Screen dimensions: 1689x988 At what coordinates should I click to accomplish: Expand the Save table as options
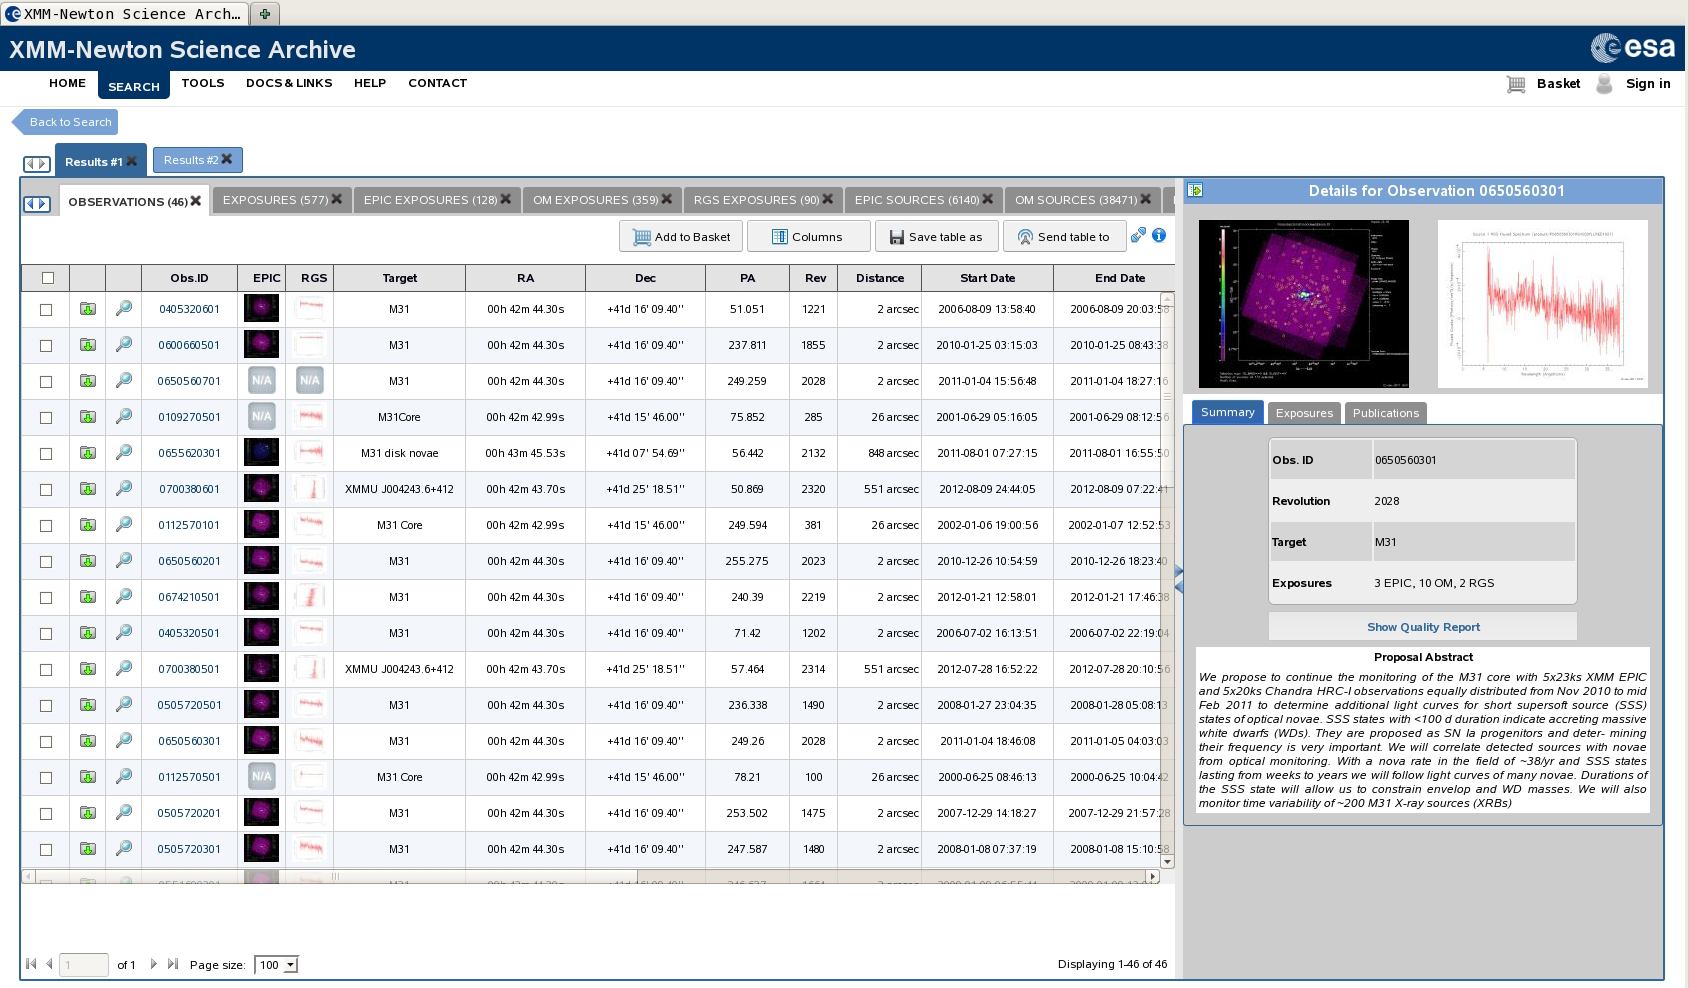(935, 237)
